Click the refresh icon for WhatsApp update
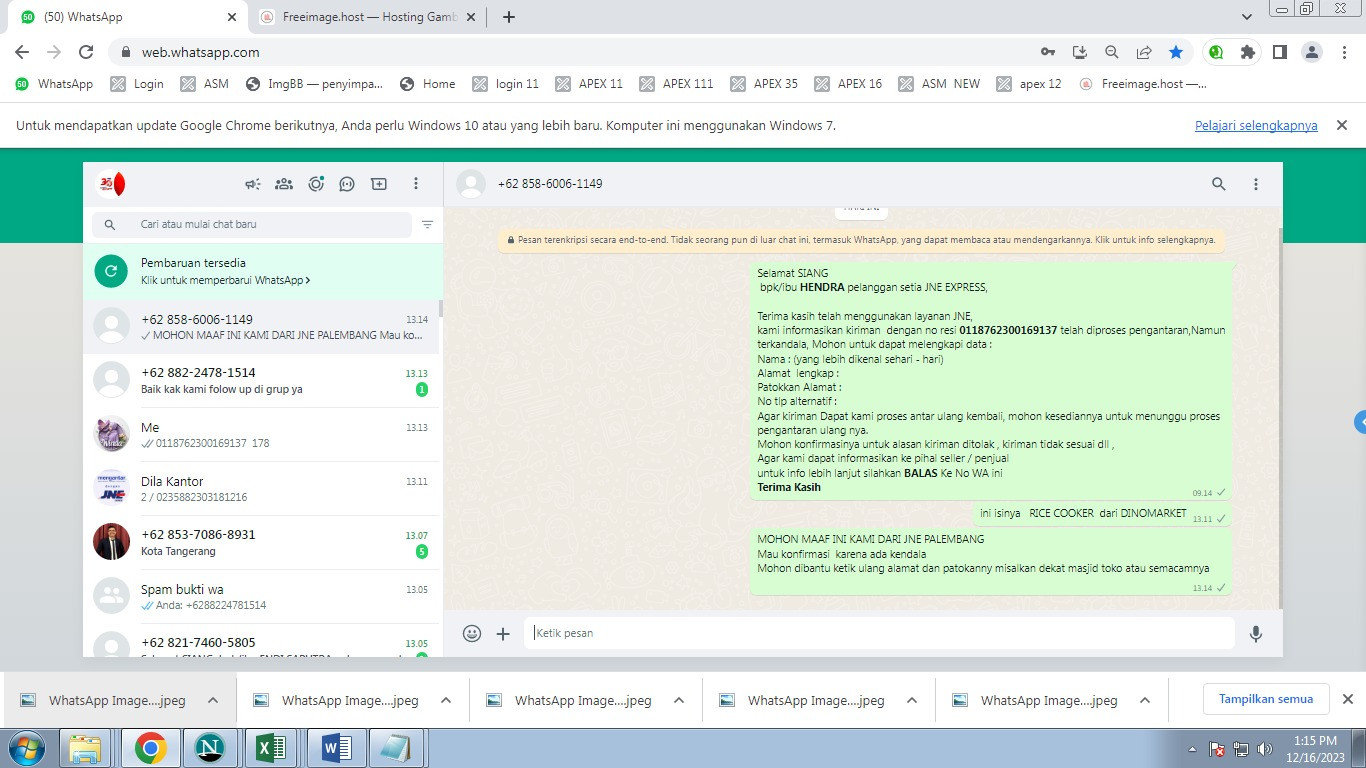The height and width of the screenshot is (768, 1366). (111, 271)
